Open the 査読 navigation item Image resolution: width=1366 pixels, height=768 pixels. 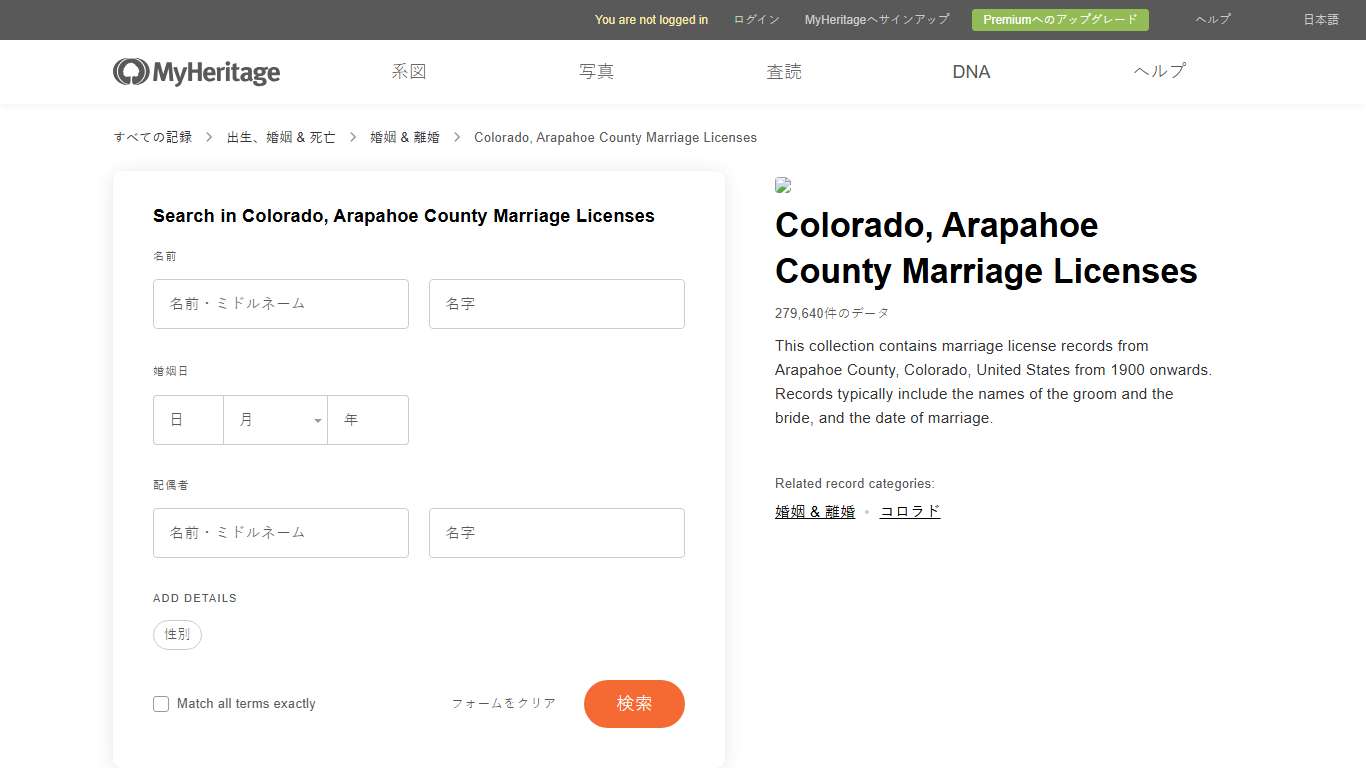[784, 71]
